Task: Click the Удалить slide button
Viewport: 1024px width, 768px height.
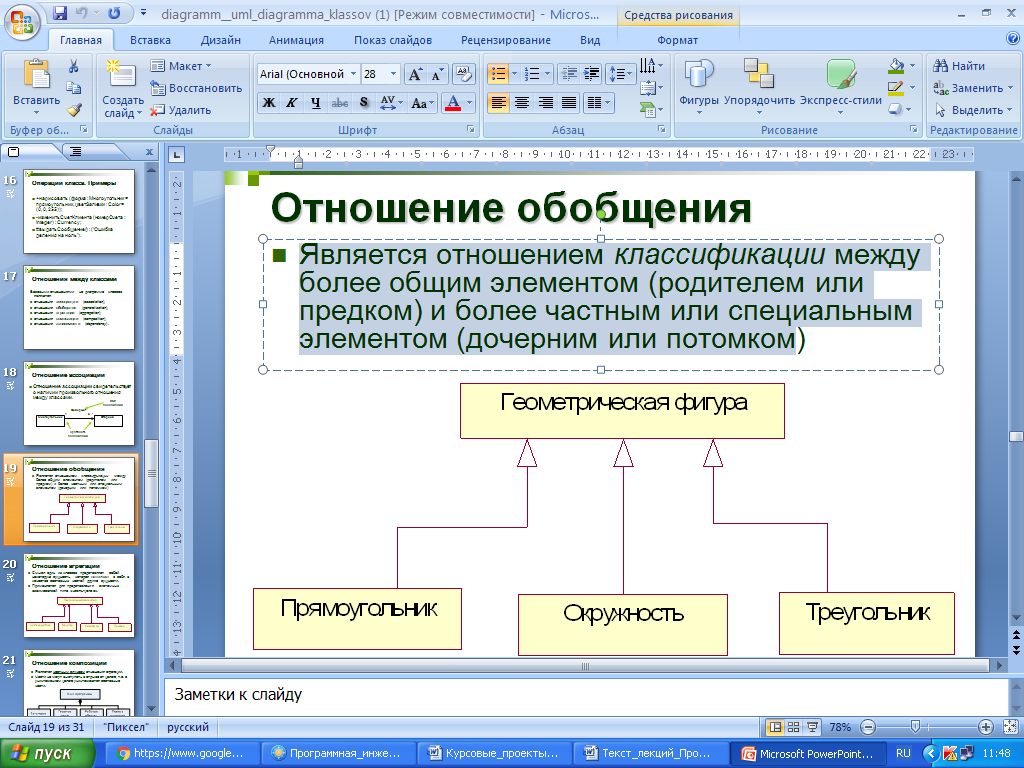Action: click(x=181, y=110)
